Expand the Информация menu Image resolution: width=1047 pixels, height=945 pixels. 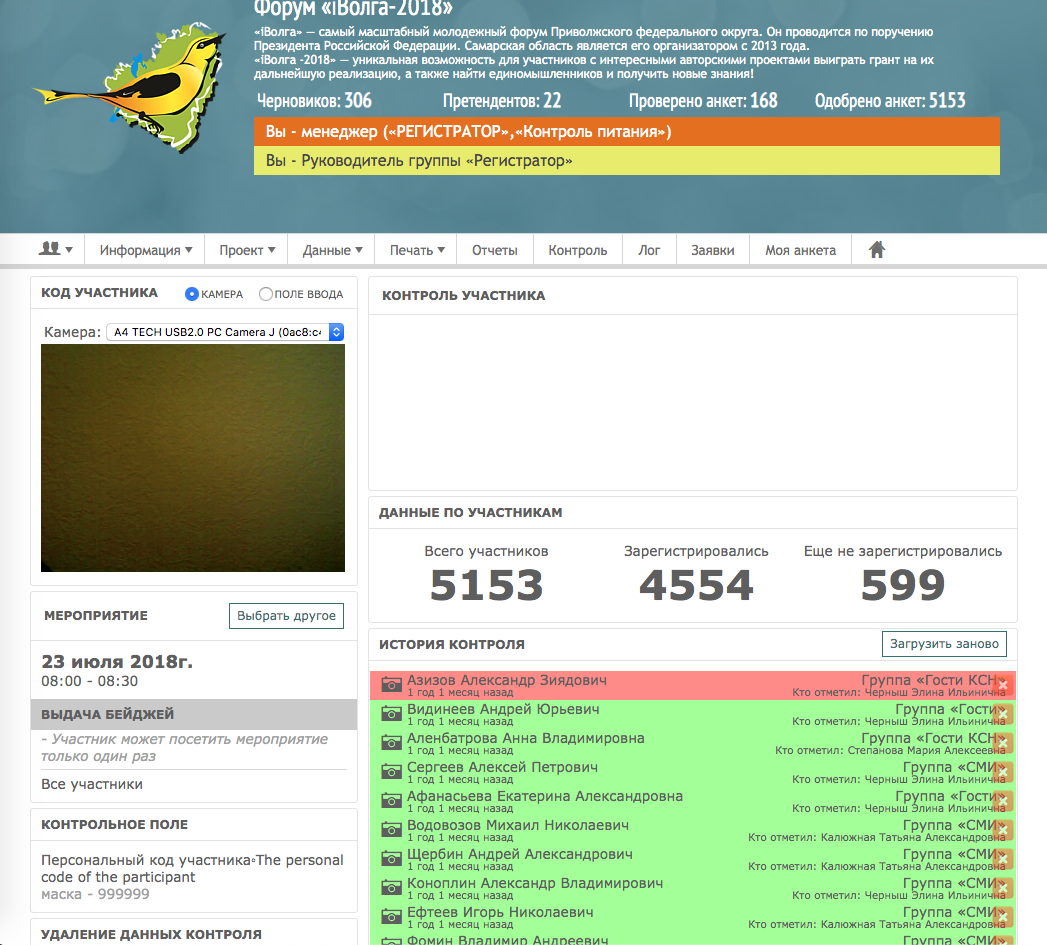(x=145, y=250)
